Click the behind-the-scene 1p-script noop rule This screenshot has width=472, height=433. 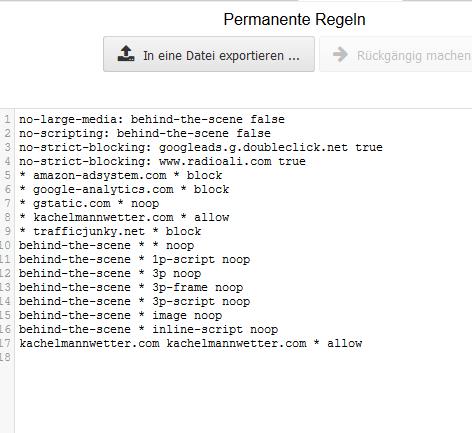pyautogui.click(x=134, y=259)
